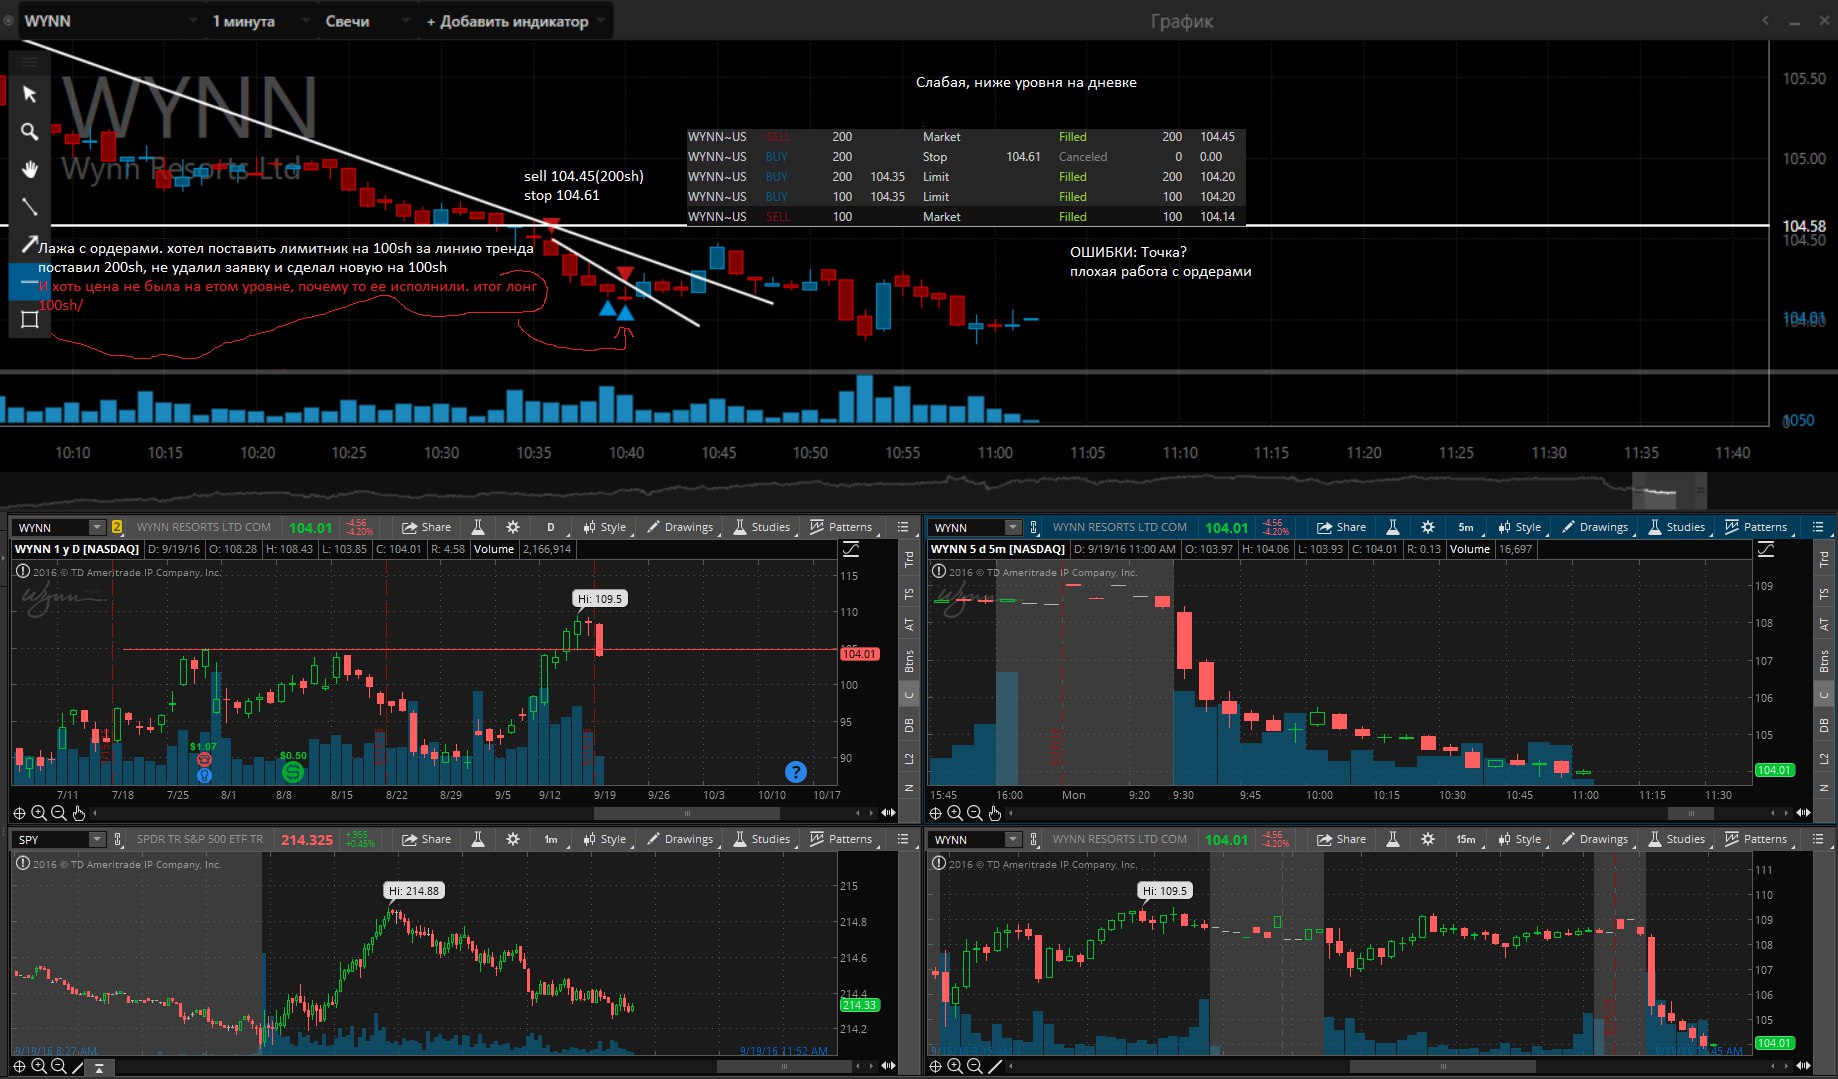Open the Patterns menu in the WYNN 15m panel

pyautogui.click(x=1756, y=839)
